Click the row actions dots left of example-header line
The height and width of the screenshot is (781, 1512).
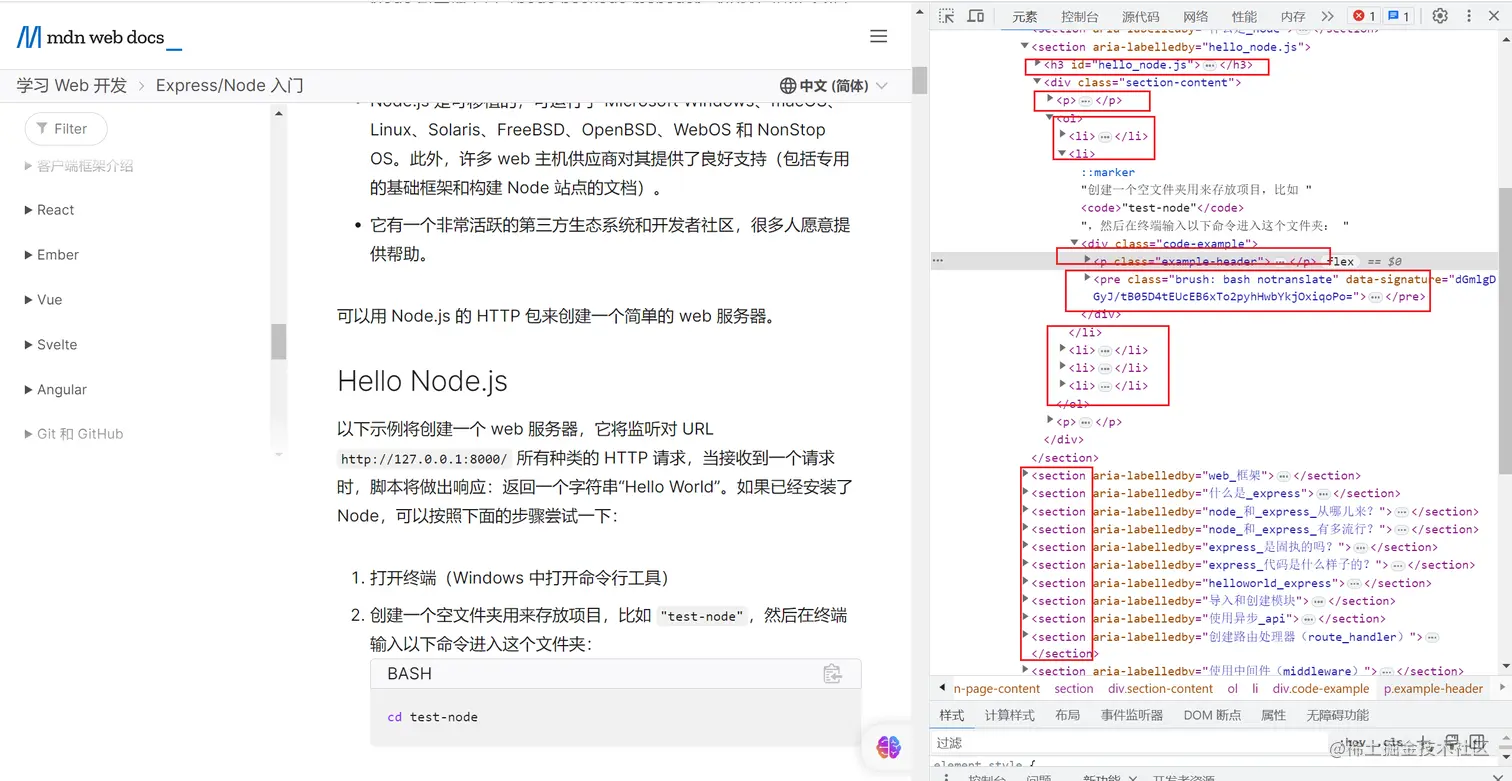[938, 260]
